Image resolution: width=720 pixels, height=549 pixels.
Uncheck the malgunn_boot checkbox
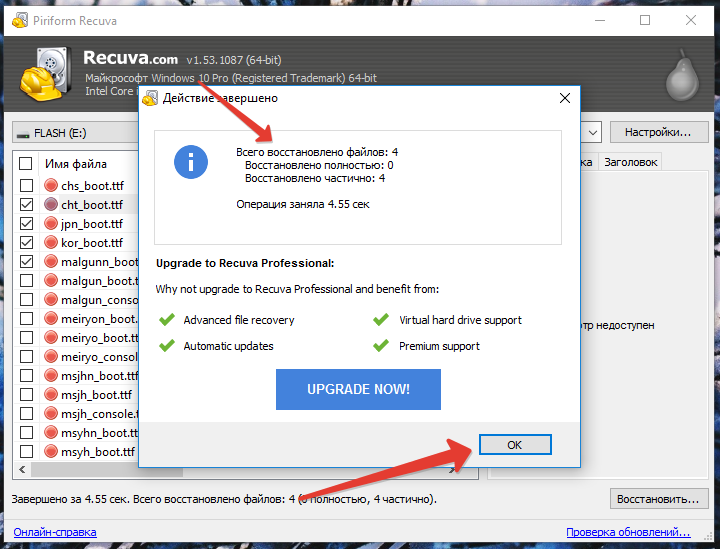pos(27,262)
